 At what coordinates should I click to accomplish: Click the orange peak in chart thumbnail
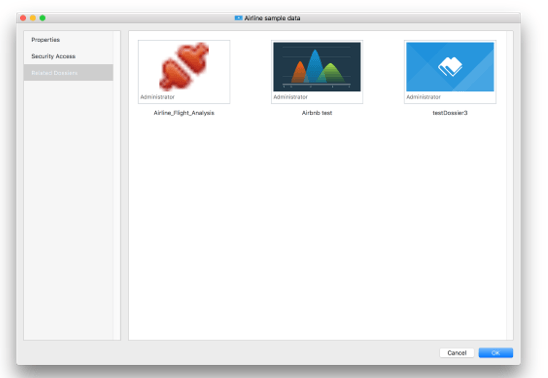[300, 72]
